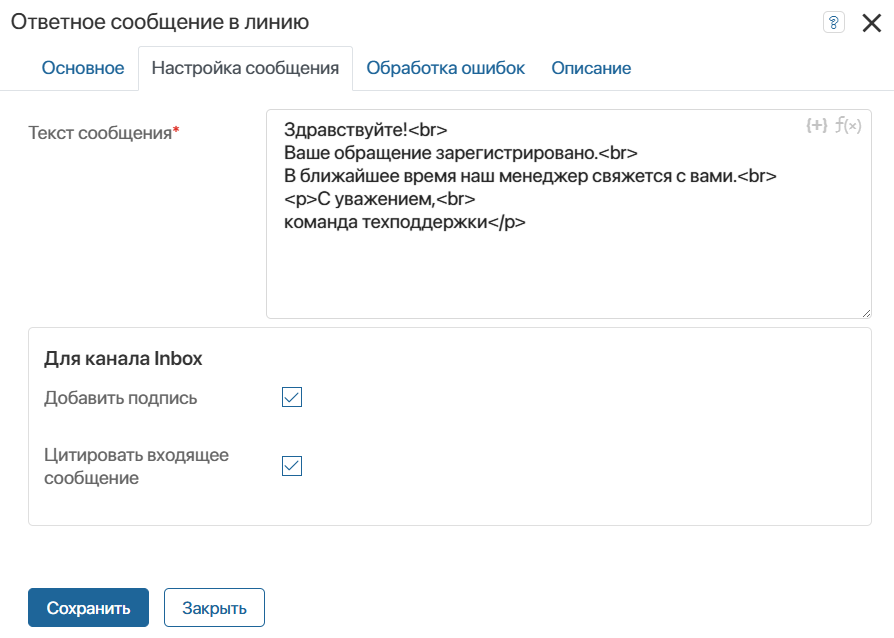
Task: Click the text 'Здравствуйте!<br>'
Action: (365, 130)
